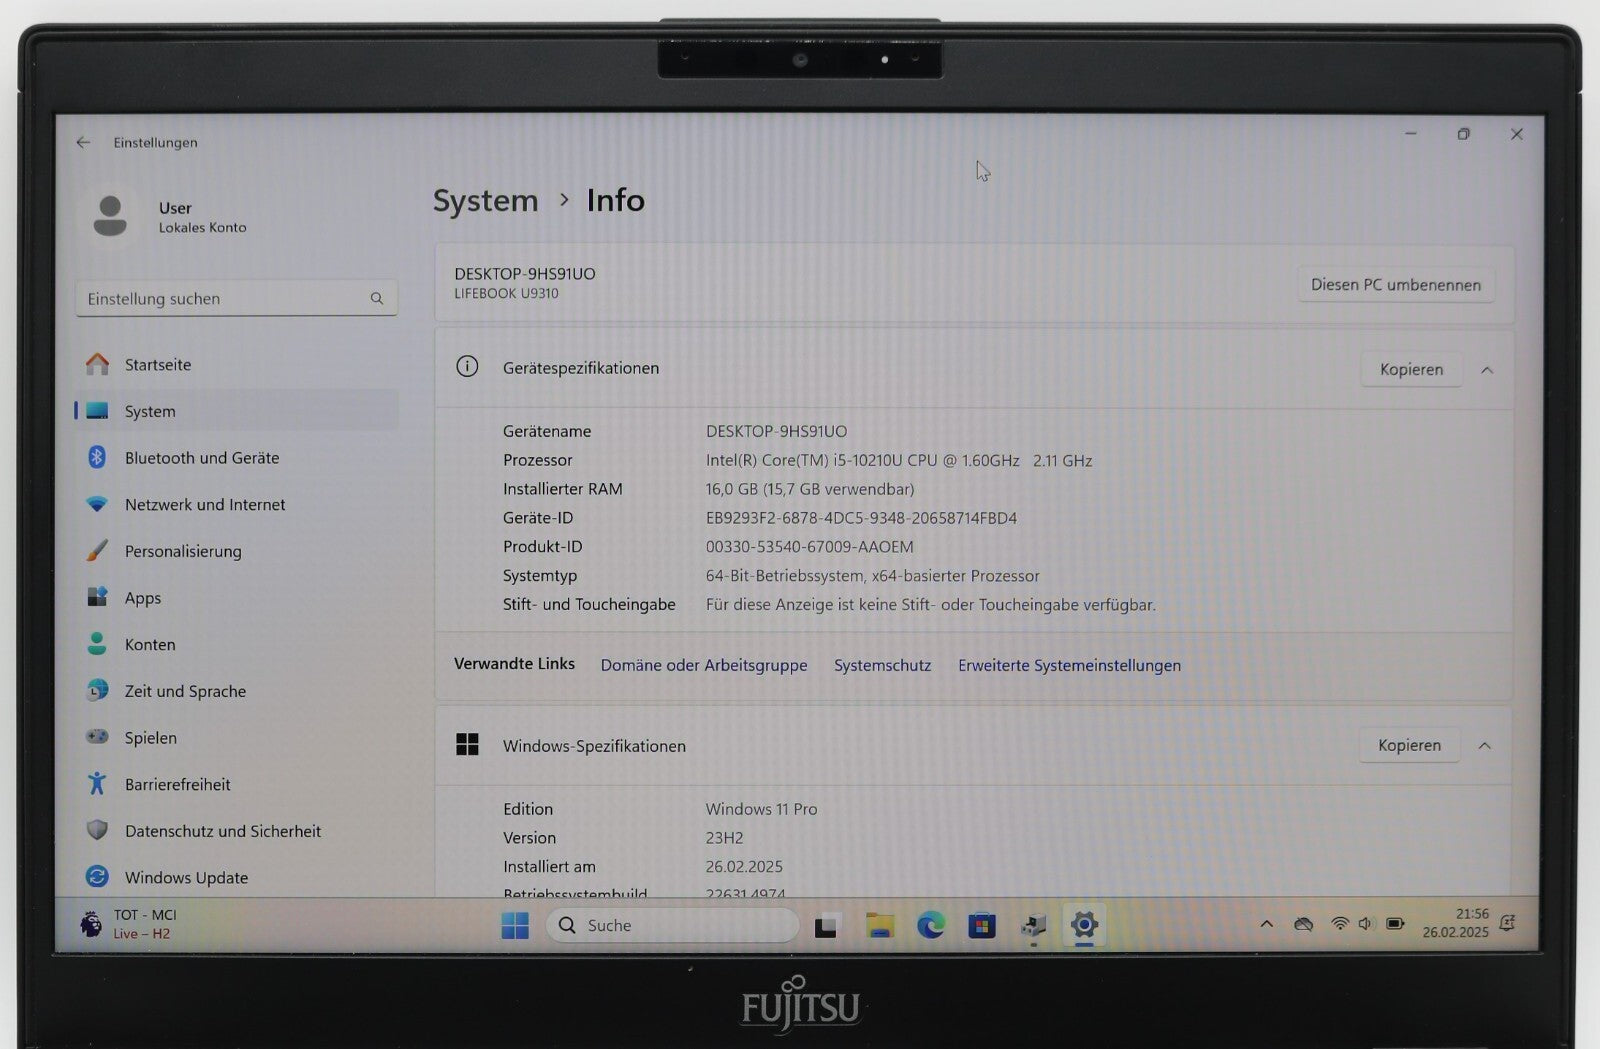Open the Bluetooth und Geräte section
Viewport: 1600px width, 1049px height.
tap(201, 457)
